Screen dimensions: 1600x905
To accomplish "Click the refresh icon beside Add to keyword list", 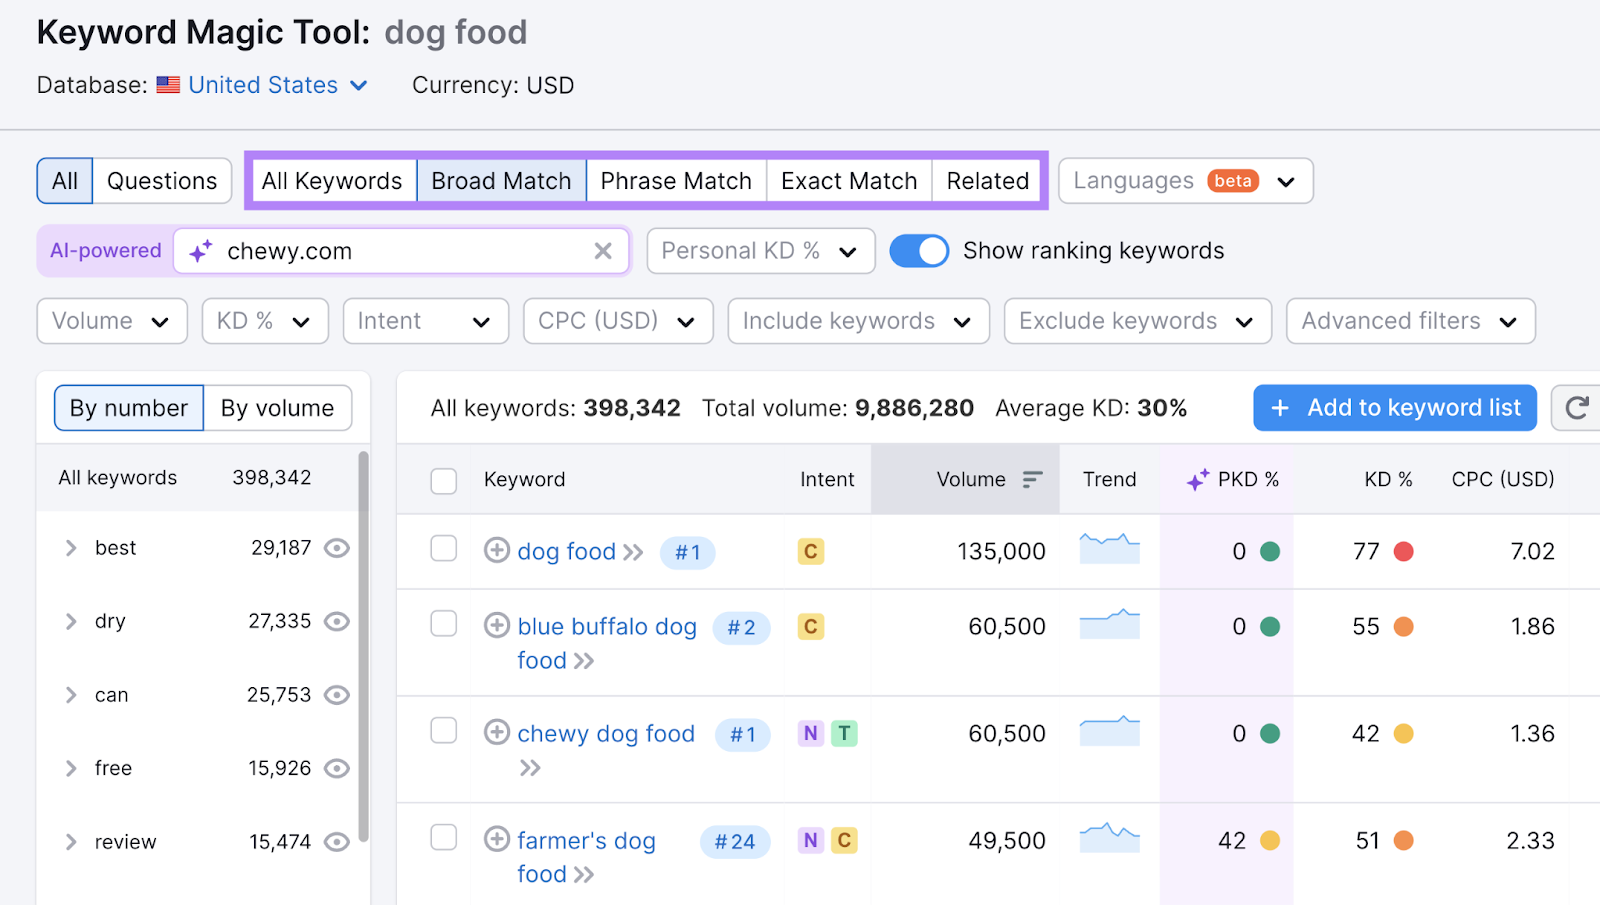I will click(x=1577, y=407).
